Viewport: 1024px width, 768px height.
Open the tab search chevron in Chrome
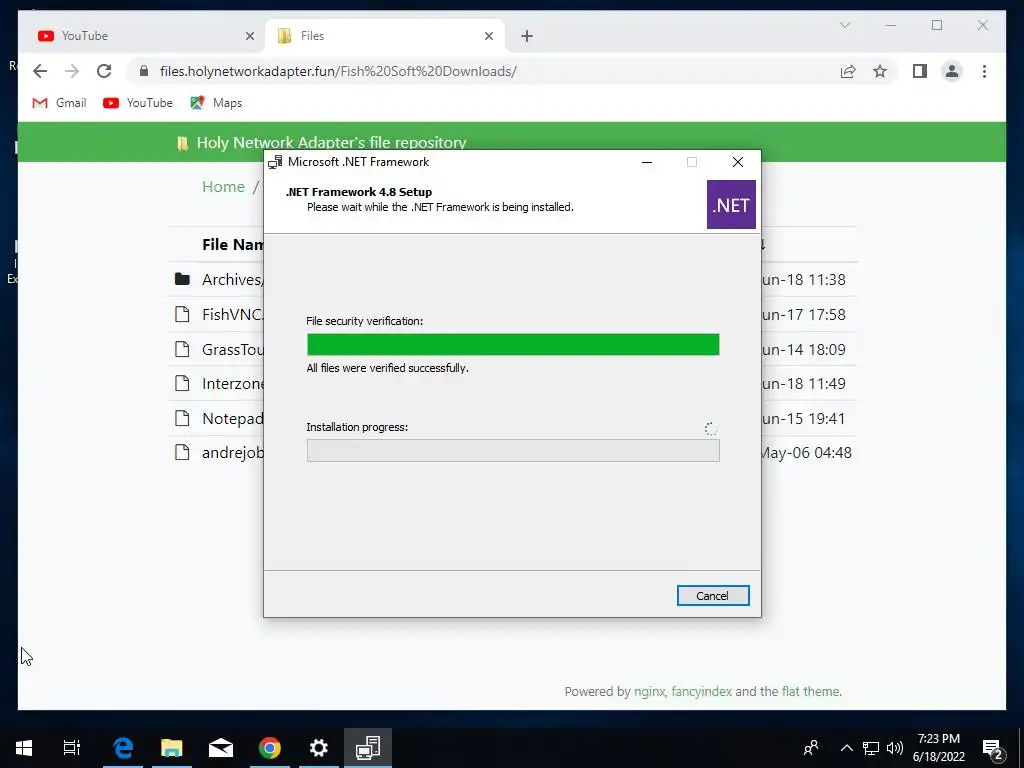point(844,25)
